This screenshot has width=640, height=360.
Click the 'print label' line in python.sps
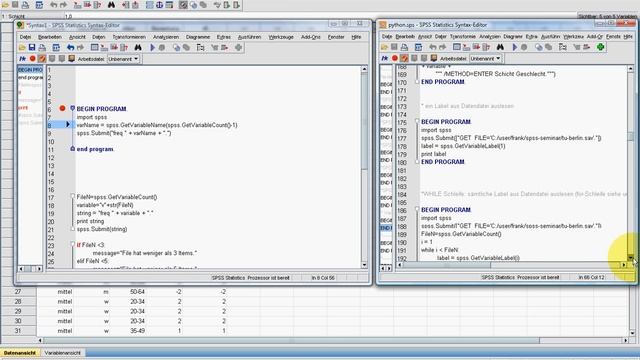point(433,154)
